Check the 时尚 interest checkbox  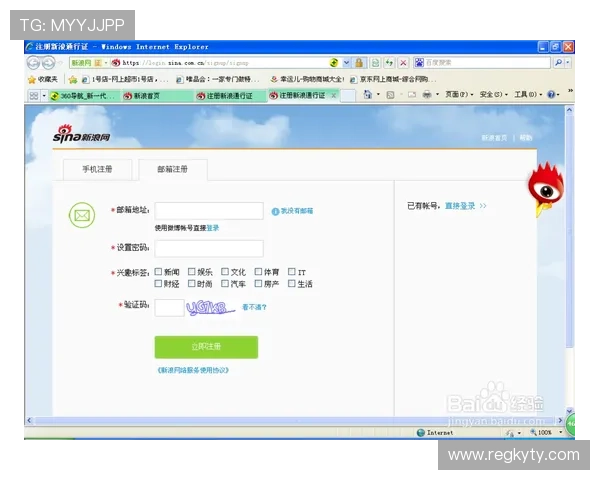(191, 283)
